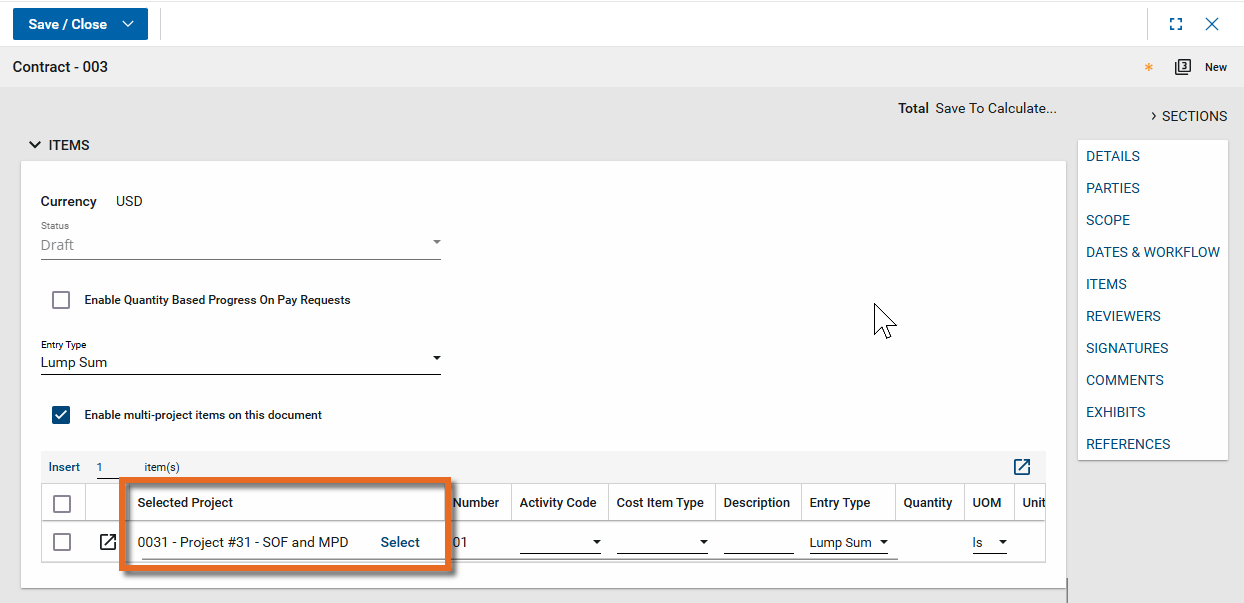The image size is (1244, 603).
Task: Jump to the DATES & WORKFLOW section
Action: 1152,252
